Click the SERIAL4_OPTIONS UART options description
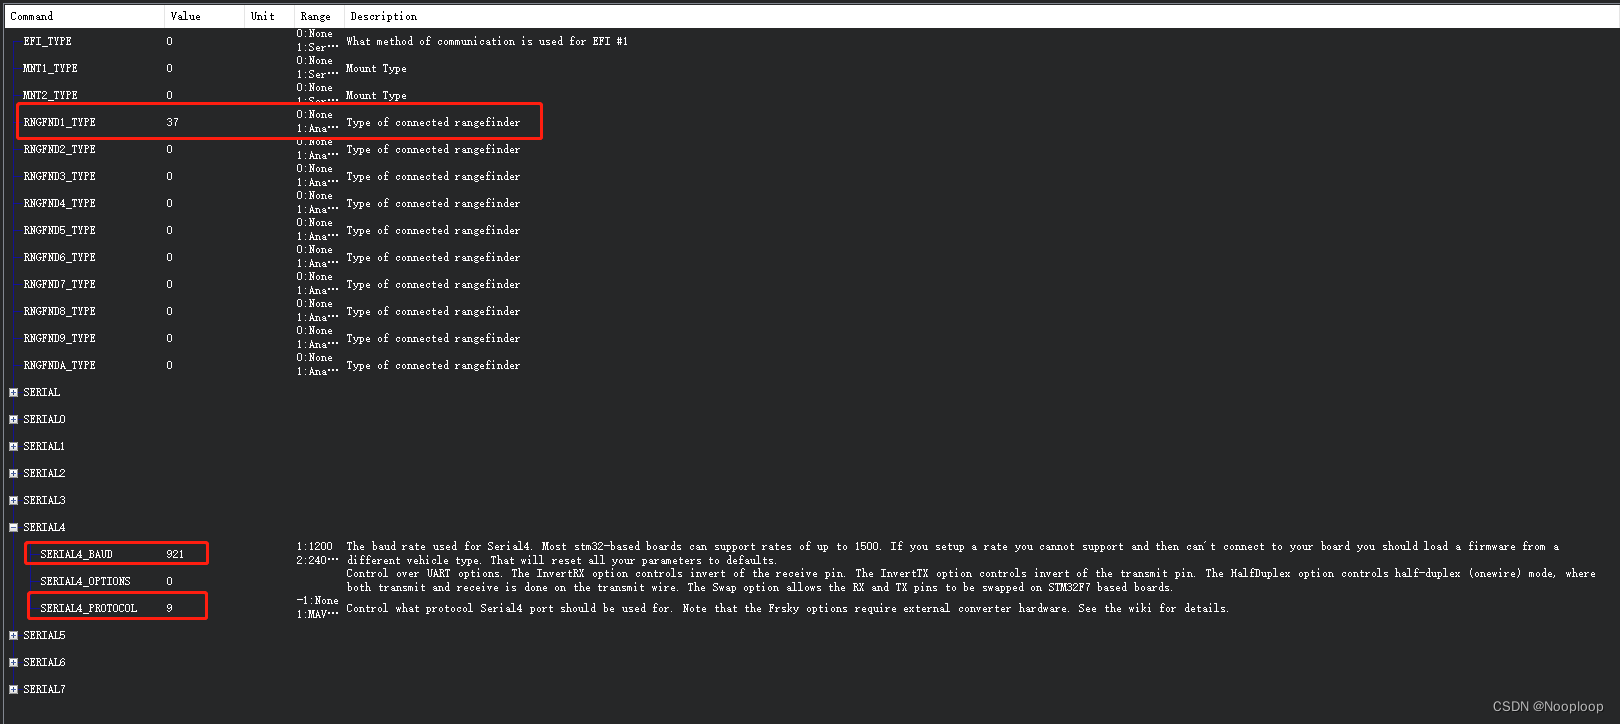Screen dimensions: 1620x724 971,580
